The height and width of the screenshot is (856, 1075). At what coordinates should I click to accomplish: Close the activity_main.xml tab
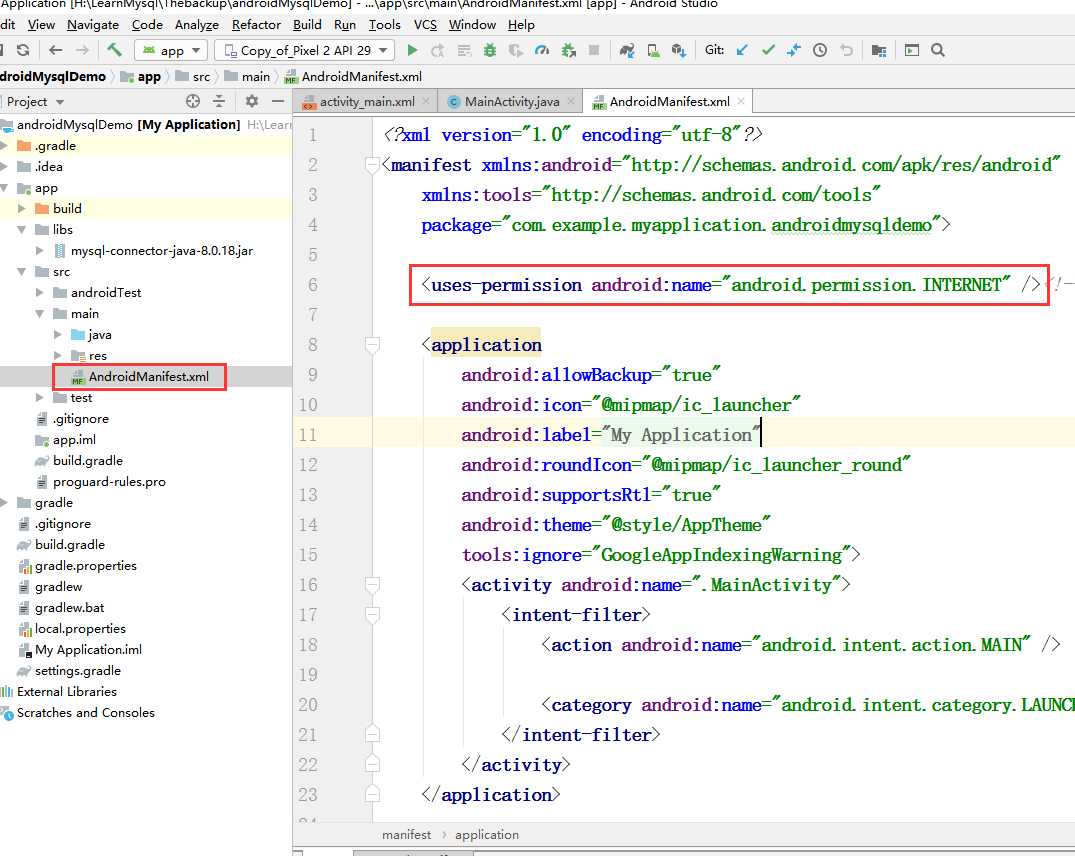click(x=427, y=102)
